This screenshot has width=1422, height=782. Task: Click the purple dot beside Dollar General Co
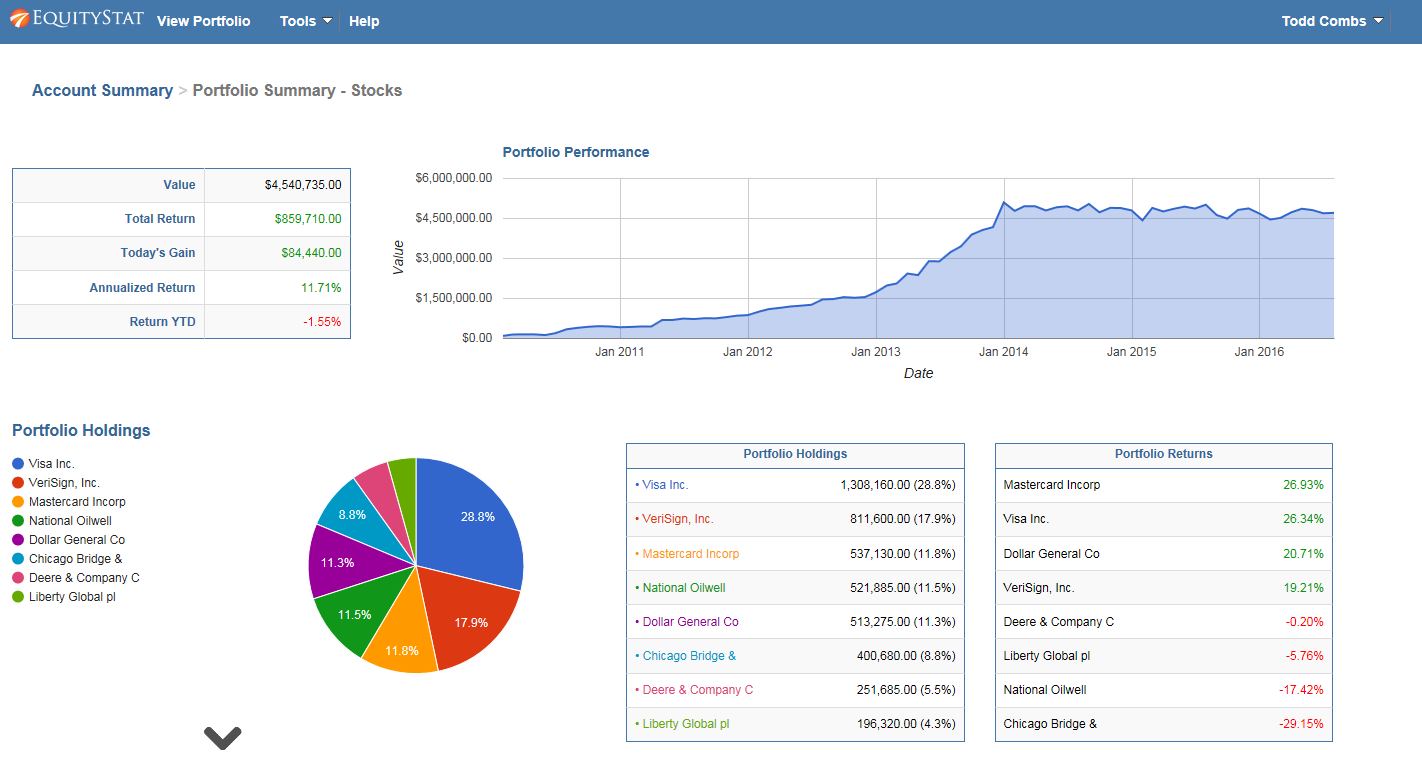pos(17,539)
